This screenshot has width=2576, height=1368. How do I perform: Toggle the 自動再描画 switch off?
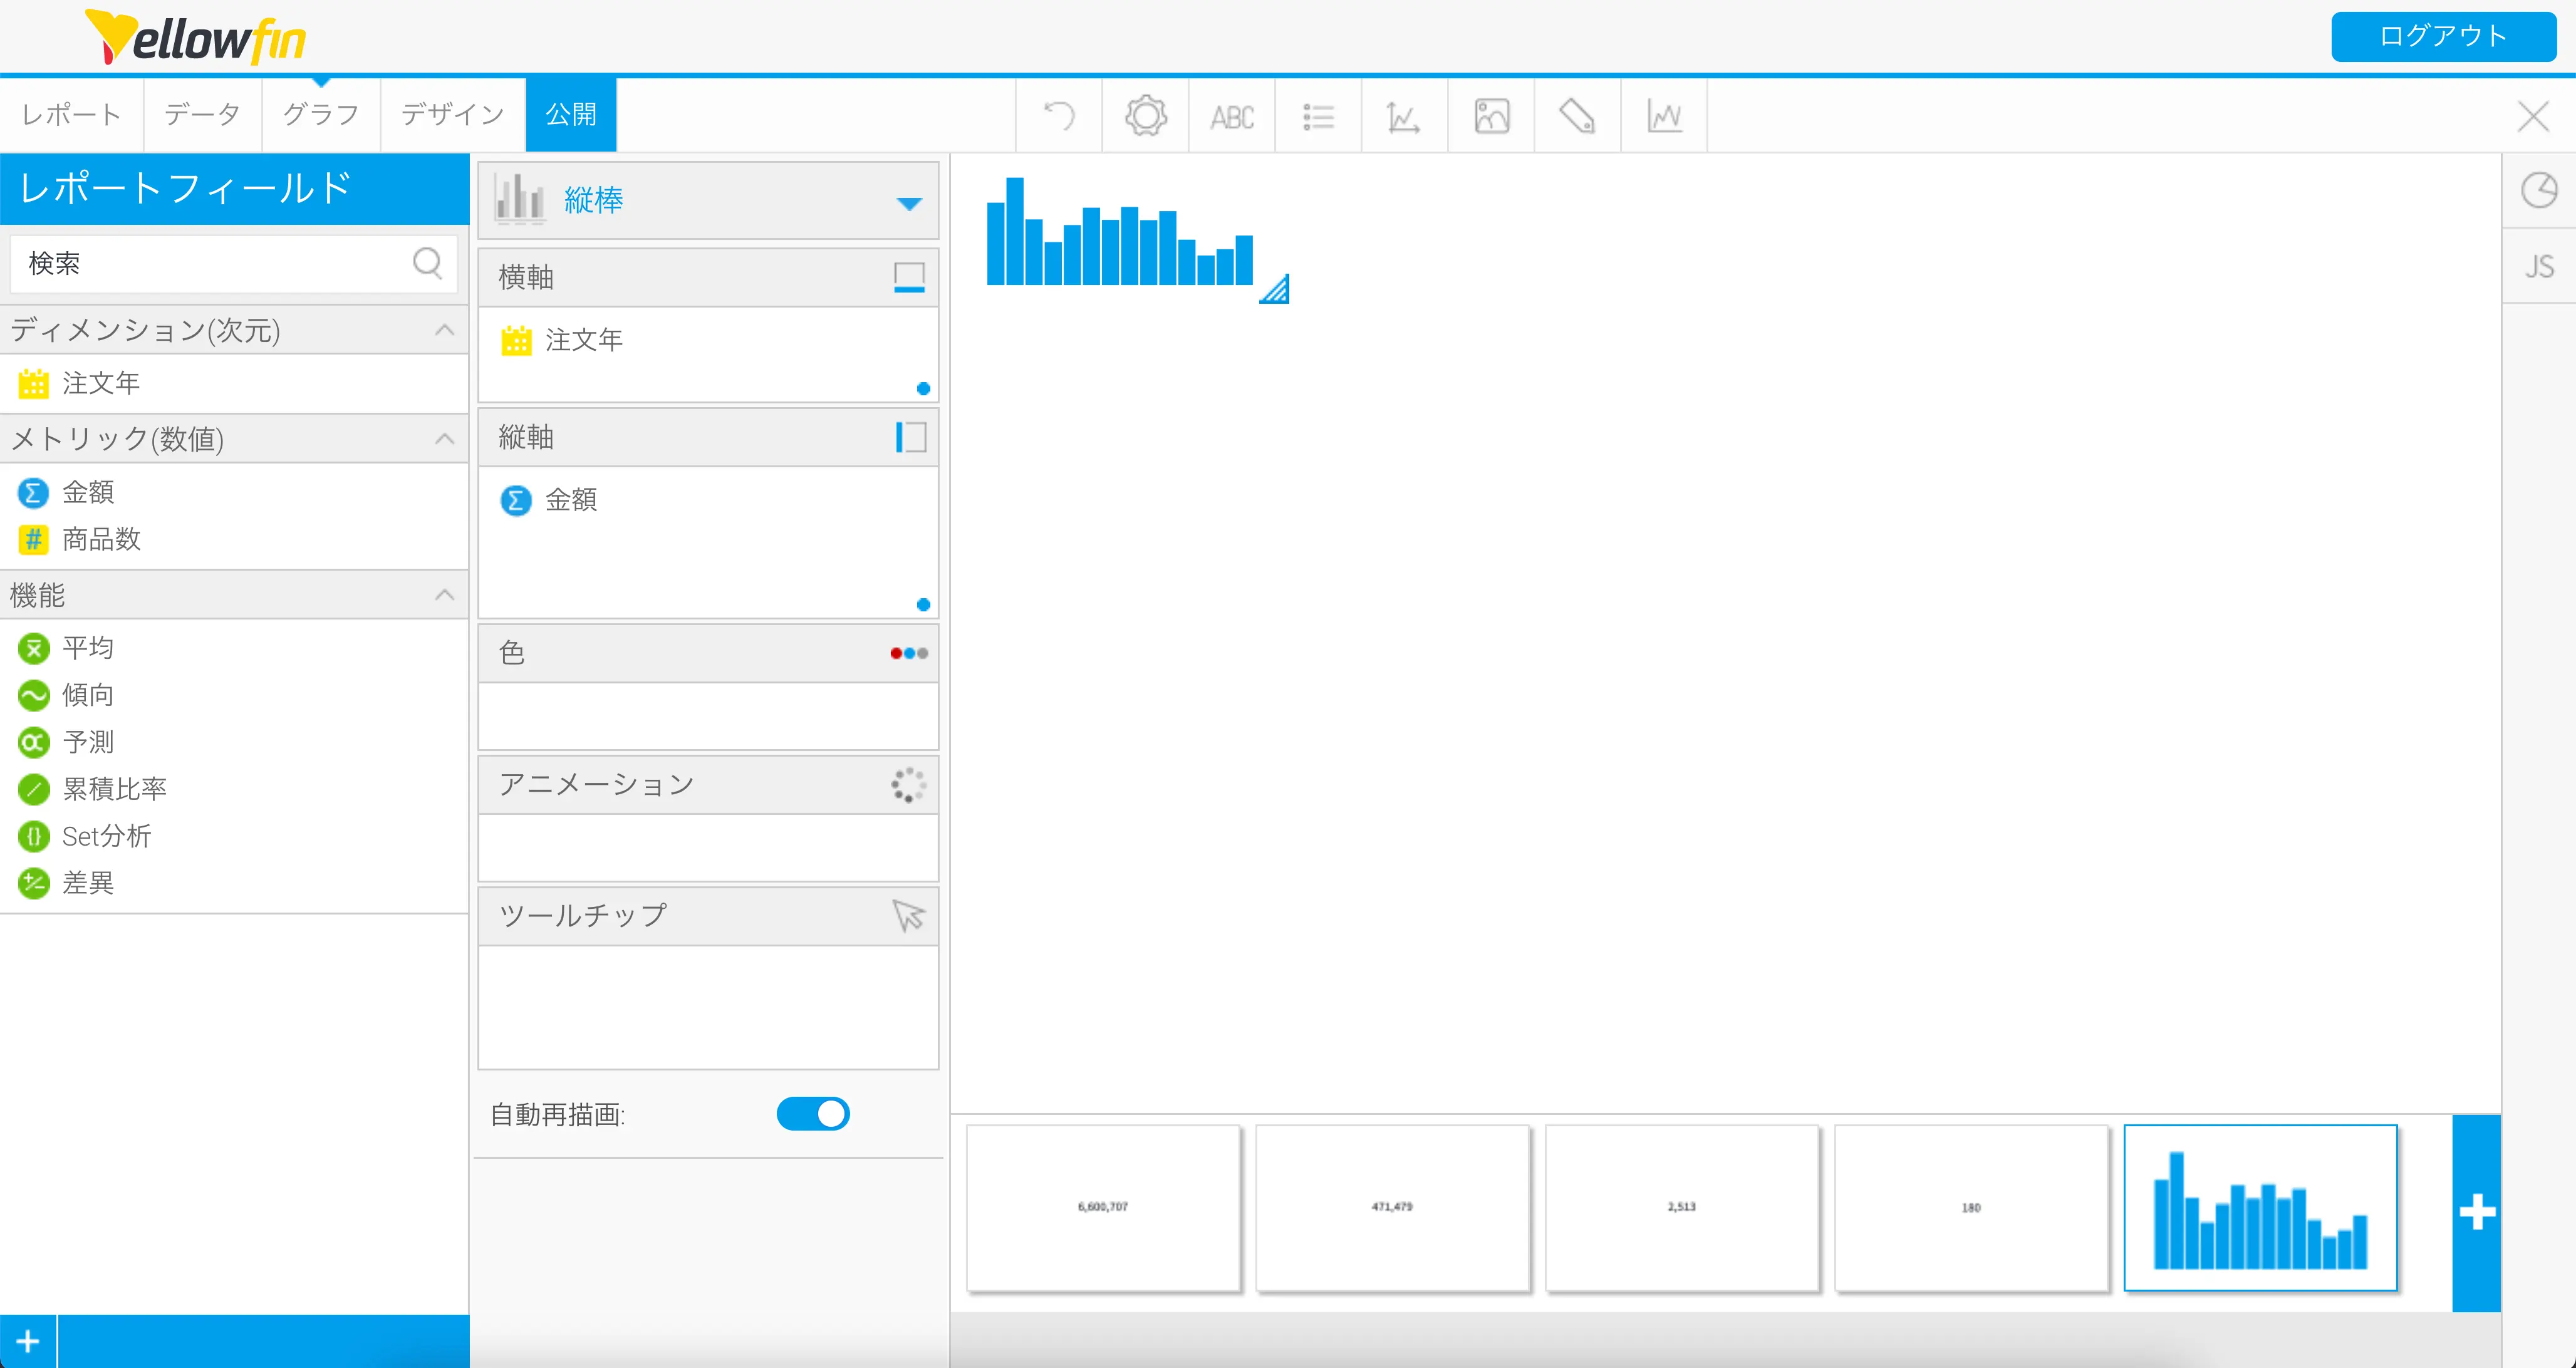pyautogui.click(x=813, y=1114)
